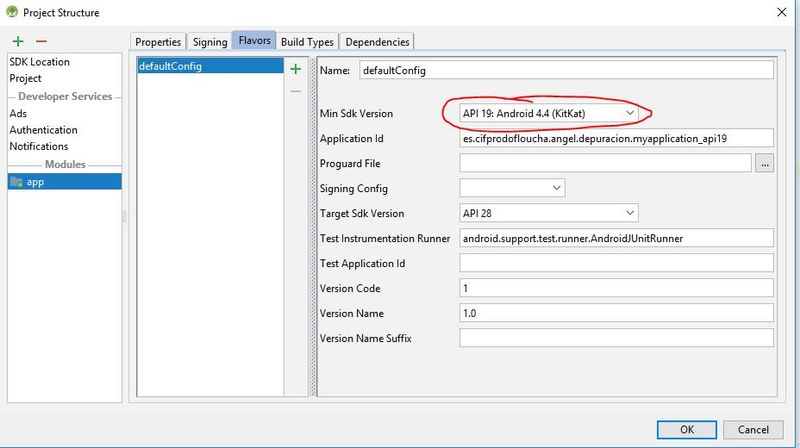The image size is (800, 448).
Task: Click the Name field with defaultConfig
Action: (566, 70)
